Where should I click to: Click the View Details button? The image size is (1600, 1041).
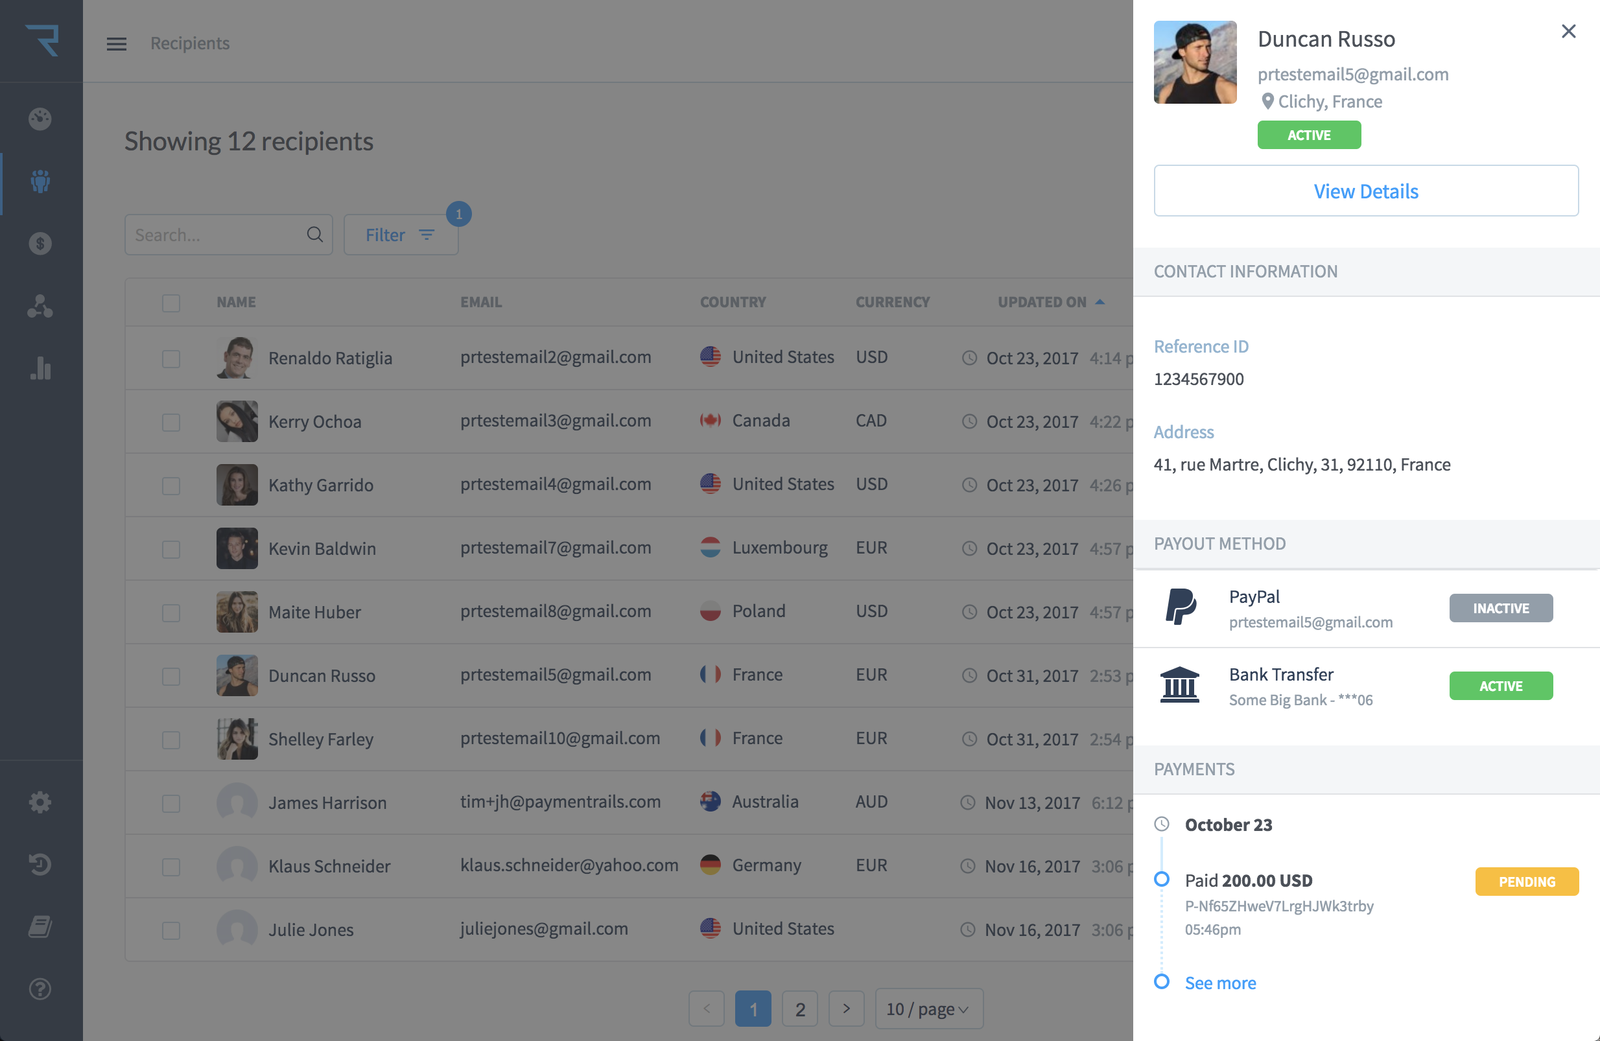coord(1366,190)
